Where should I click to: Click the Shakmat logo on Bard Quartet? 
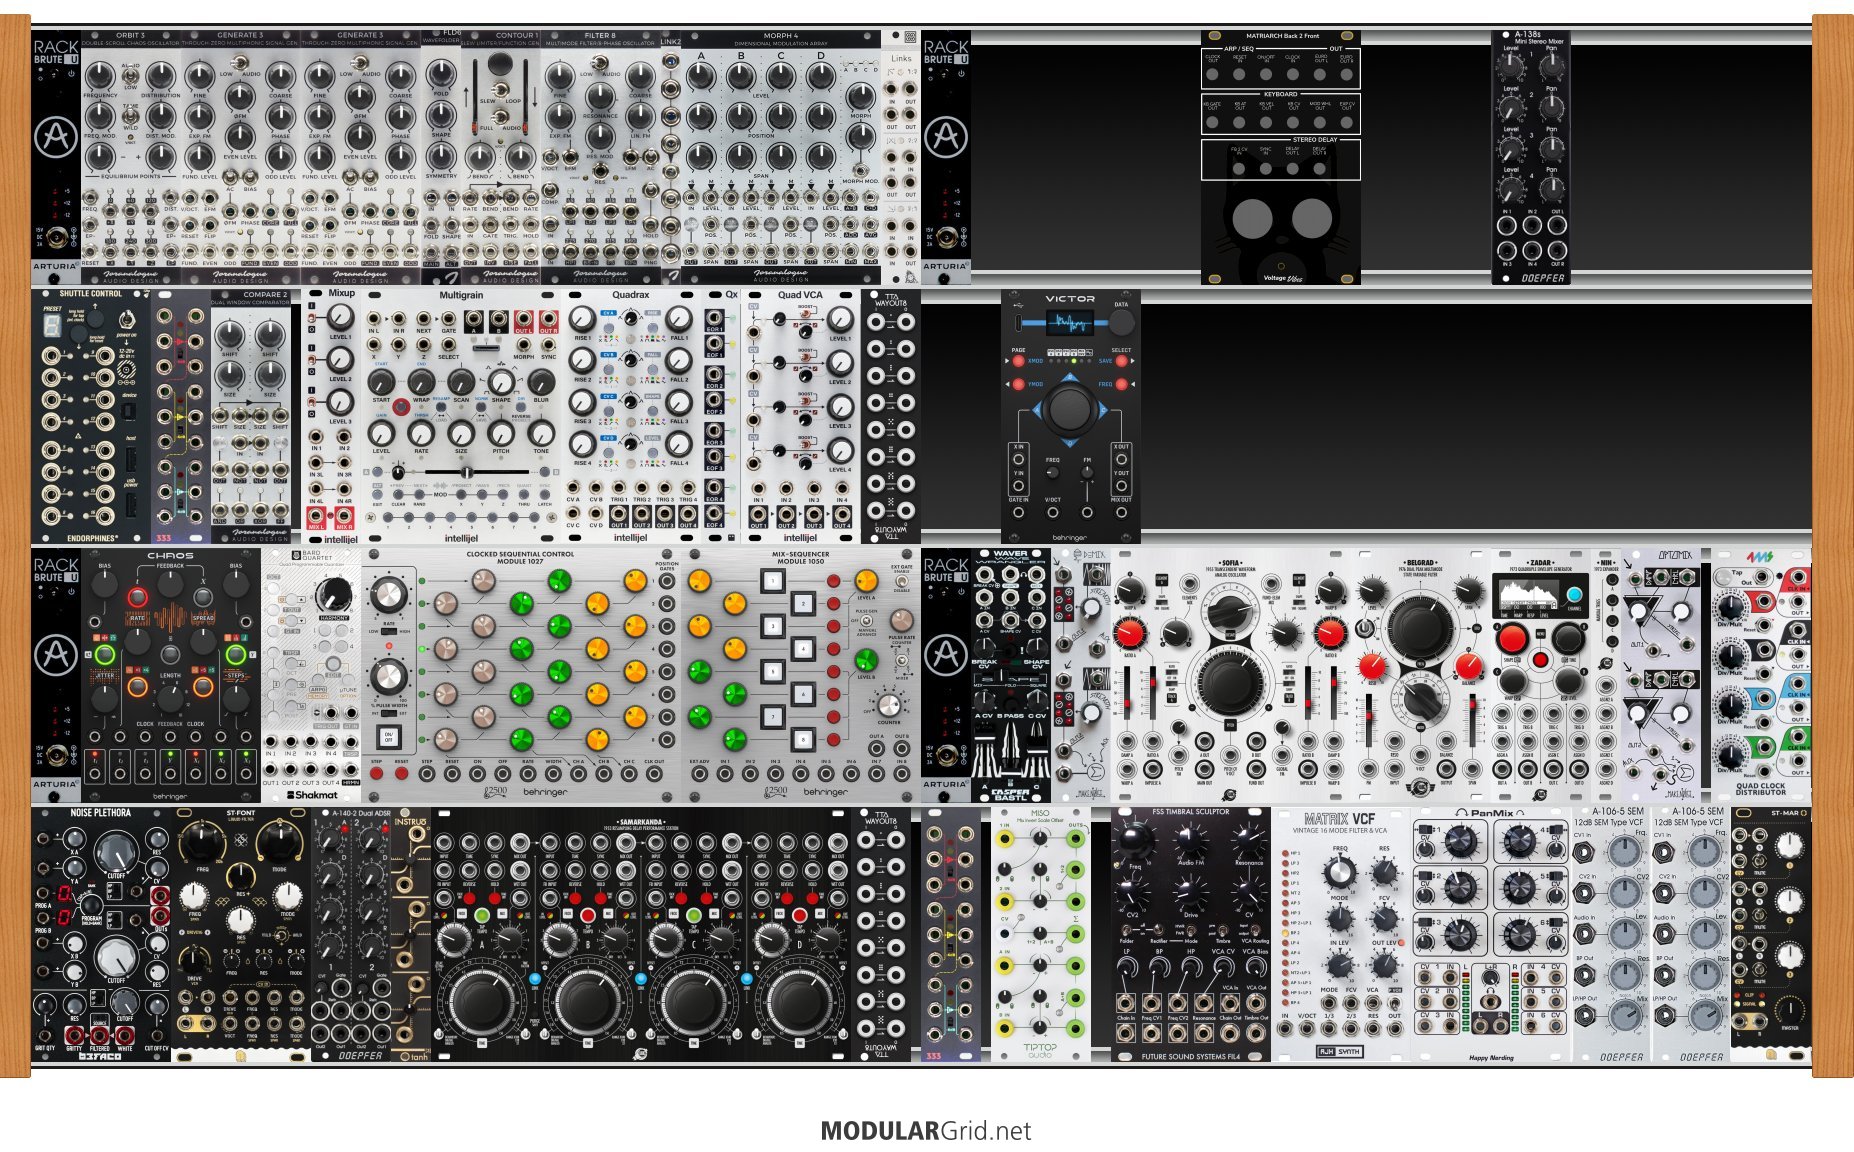click(x=314, y=795)
